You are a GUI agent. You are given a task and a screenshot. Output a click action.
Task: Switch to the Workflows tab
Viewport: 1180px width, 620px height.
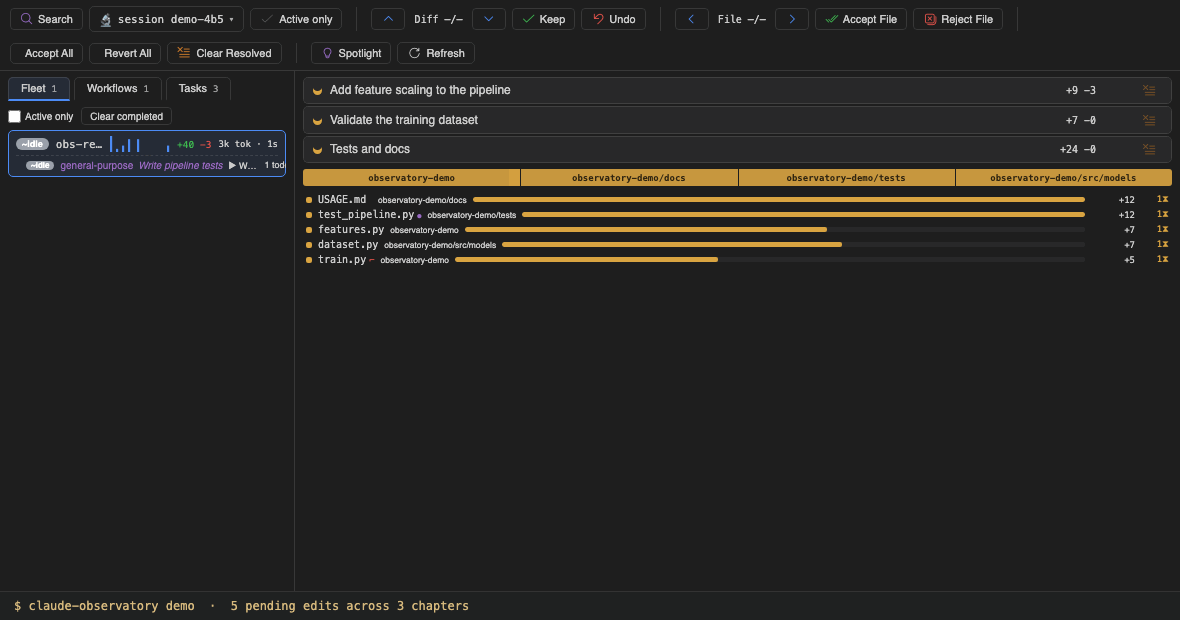pyautogui.click(x=117, y=89)
